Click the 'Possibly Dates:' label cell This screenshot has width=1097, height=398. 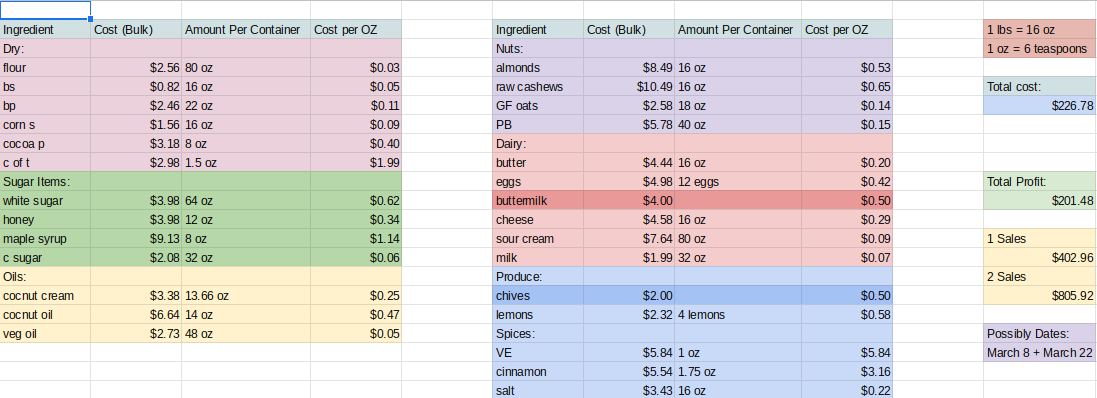tap(1040, 334)
